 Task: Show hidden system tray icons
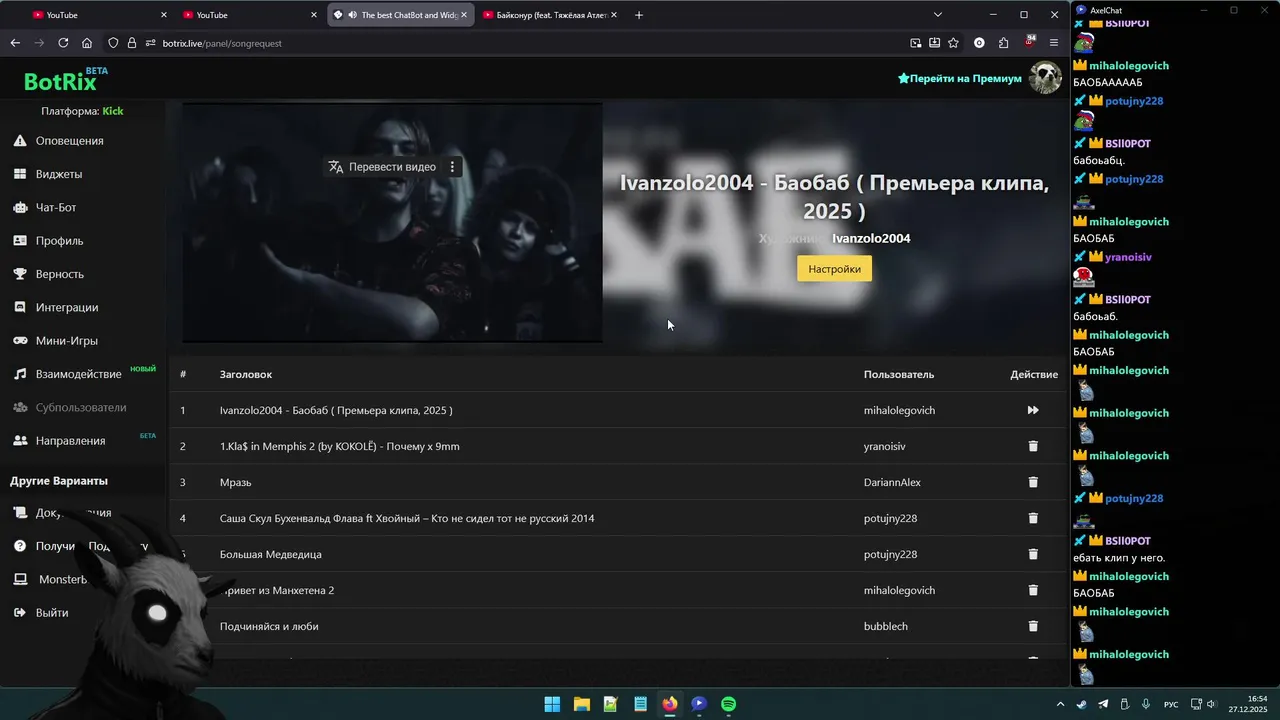1061,704
